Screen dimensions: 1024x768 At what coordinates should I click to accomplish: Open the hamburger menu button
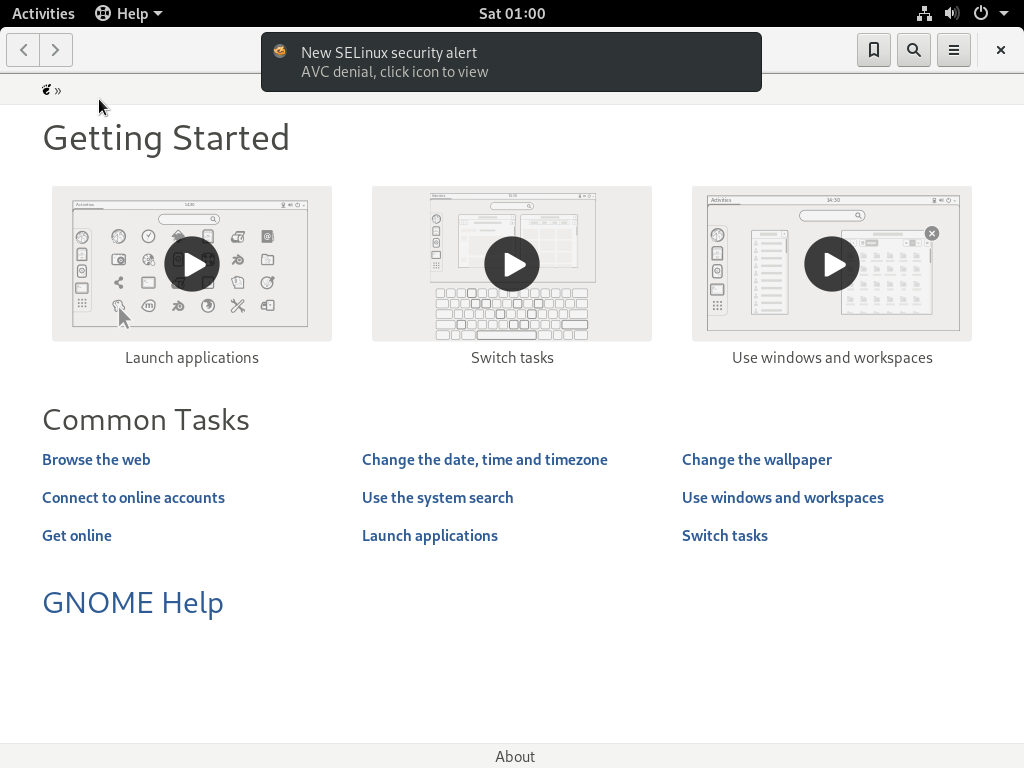[953, 50]
